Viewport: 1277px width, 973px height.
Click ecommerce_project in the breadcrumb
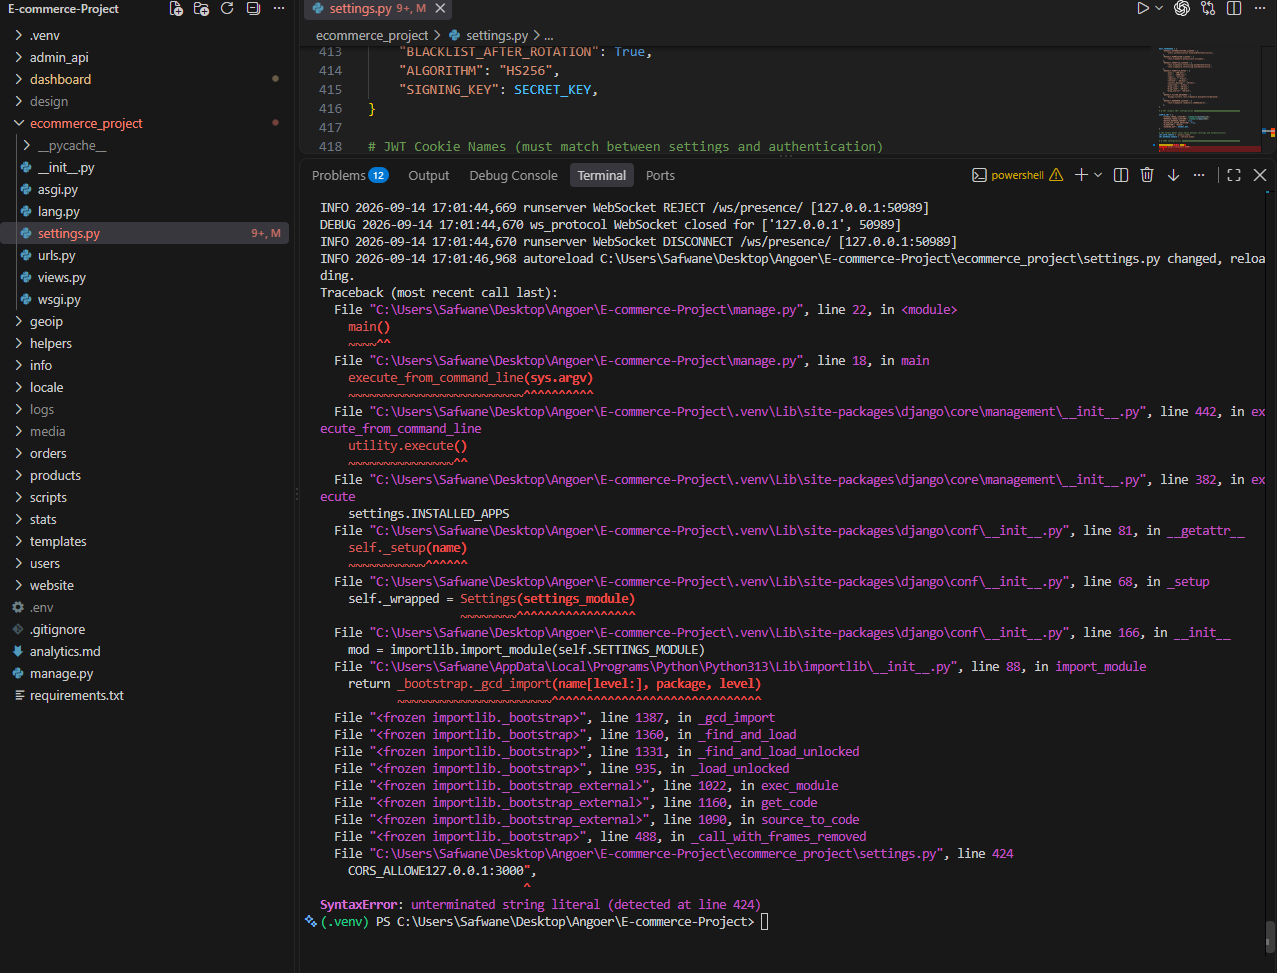372,35
